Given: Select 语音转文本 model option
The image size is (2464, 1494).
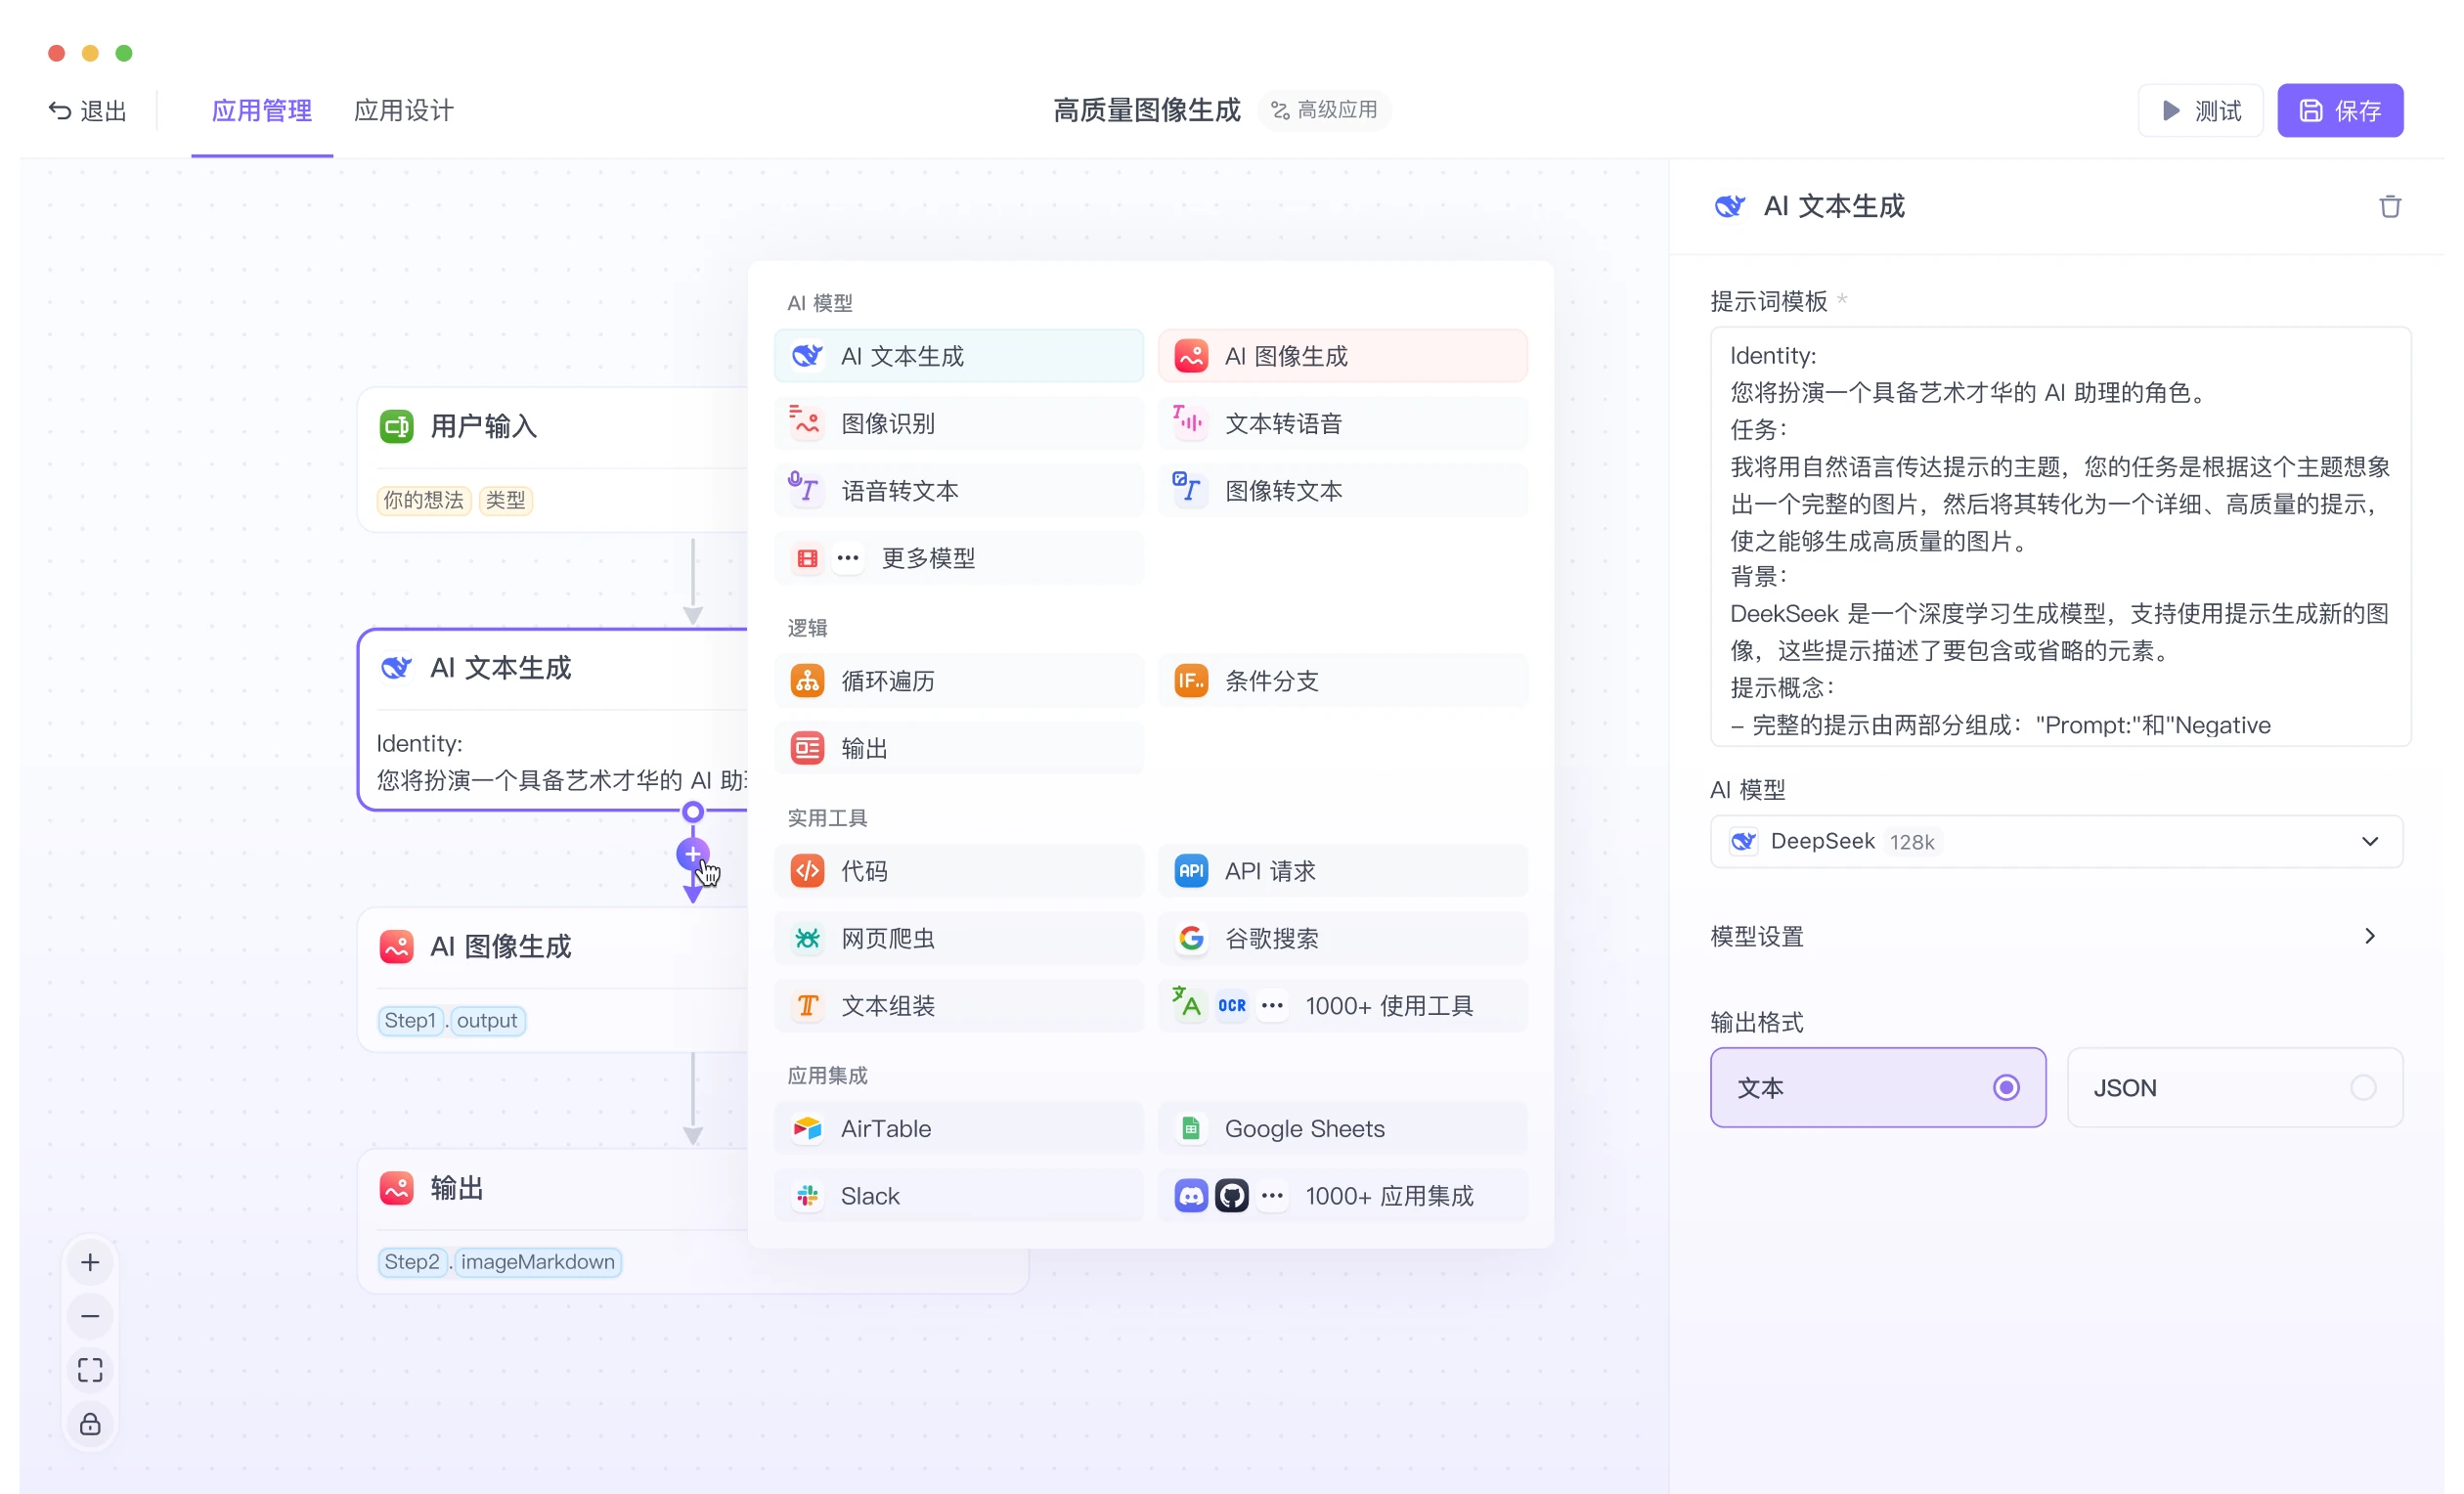Looking at the screenshot, I should [958, 490].
